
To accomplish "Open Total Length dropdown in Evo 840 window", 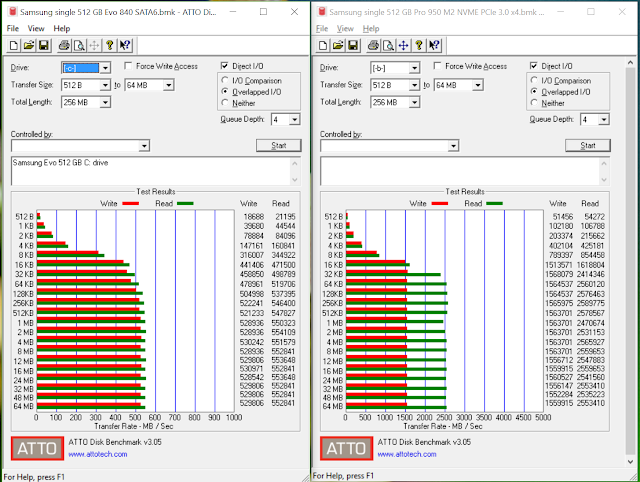I will pos(105,102).
